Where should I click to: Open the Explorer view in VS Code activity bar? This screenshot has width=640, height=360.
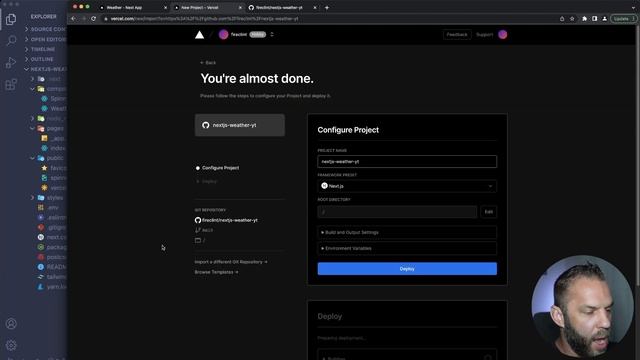(11, 19)
